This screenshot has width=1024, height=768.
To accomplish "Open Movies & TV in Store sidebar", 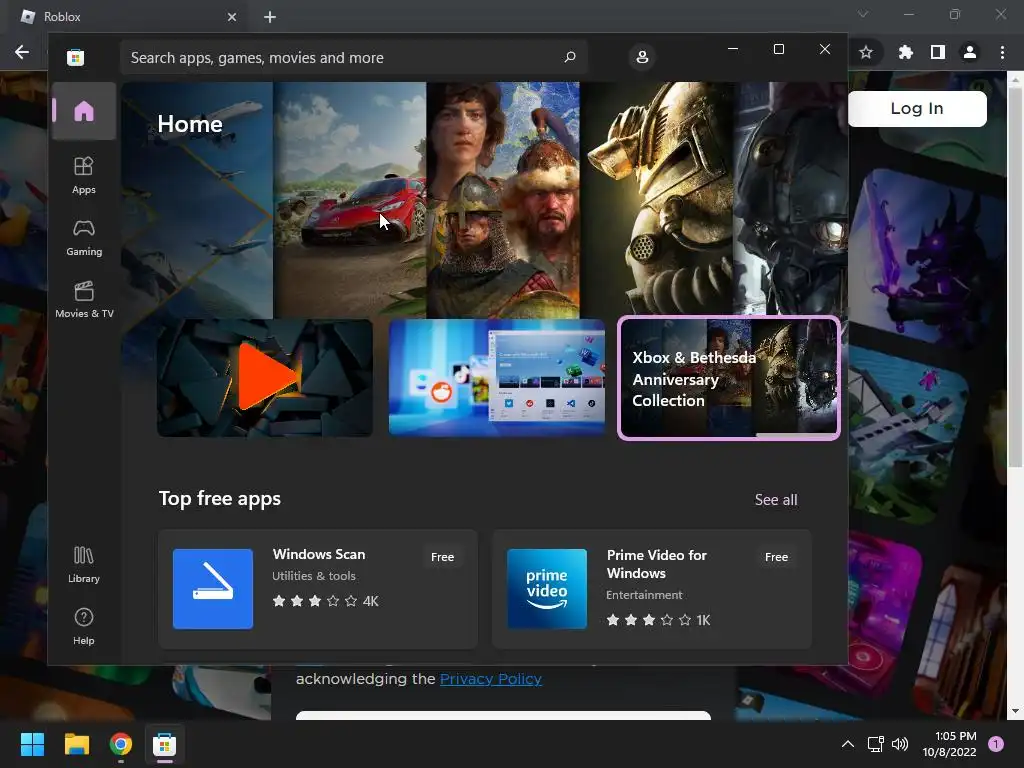I will pyautogui.click(x=84, y=300).
